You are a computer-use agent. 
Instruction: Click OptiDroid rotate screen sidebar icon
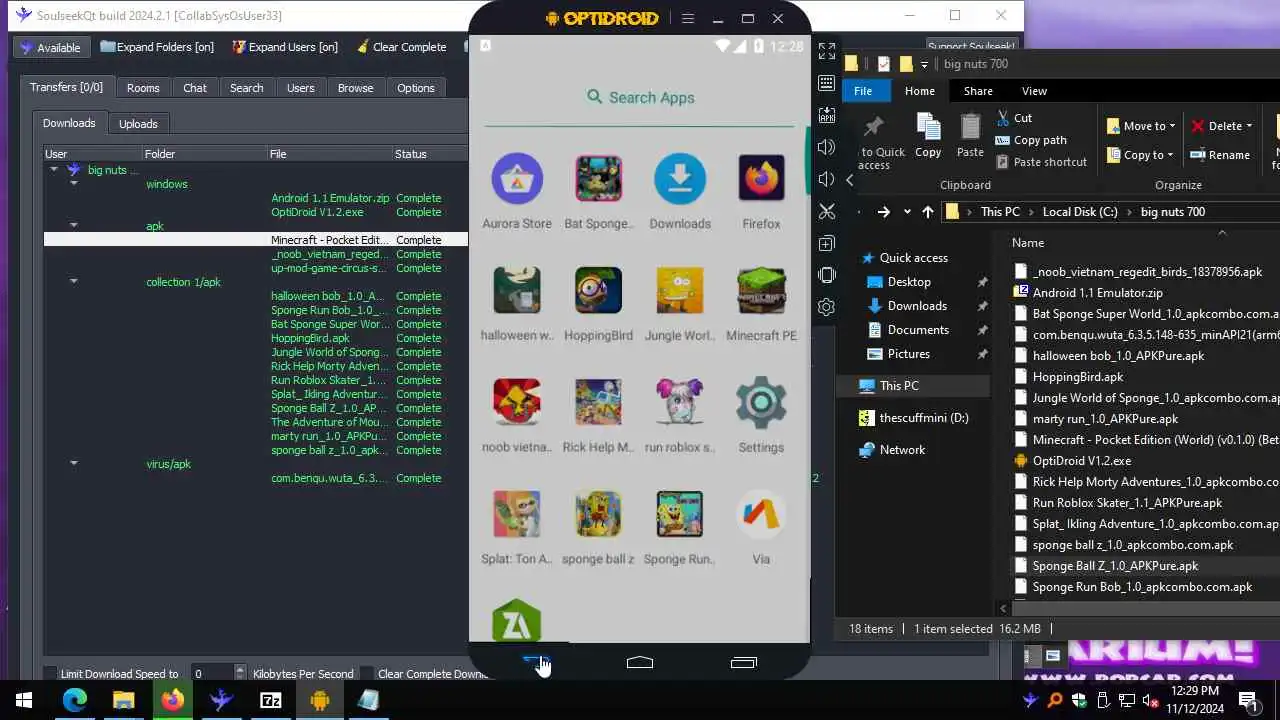pyautogui.click(x=827, y=275)
